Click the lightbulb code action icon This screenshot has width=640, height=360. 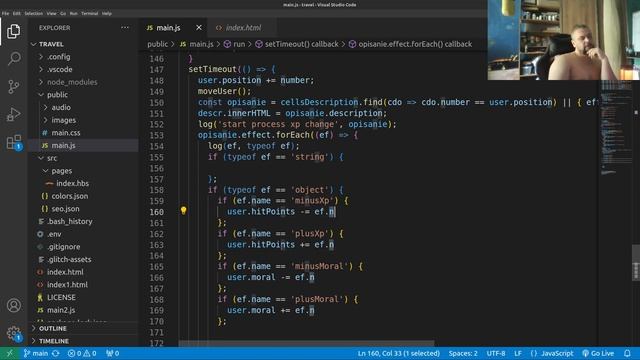coord(183,211)
